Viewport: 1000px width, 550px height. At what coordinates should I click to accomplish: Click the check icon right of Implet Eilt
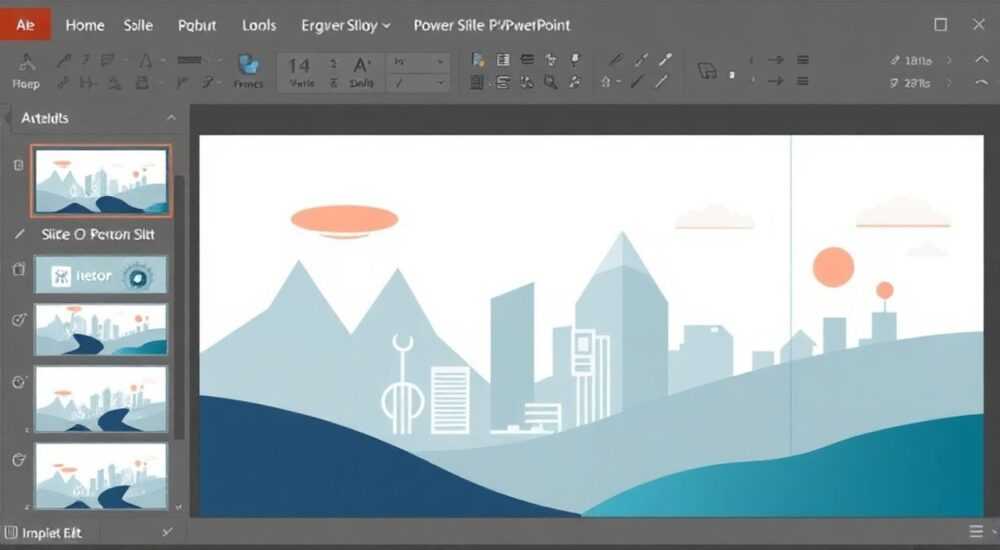coord(167,532)
